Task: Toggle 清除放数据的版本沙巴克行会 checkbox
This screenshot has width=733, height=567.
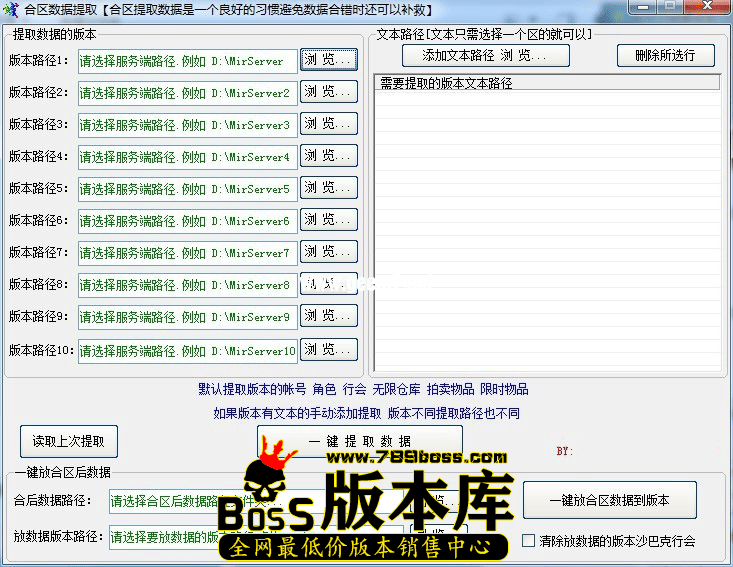Action: [x=528, y=541]
